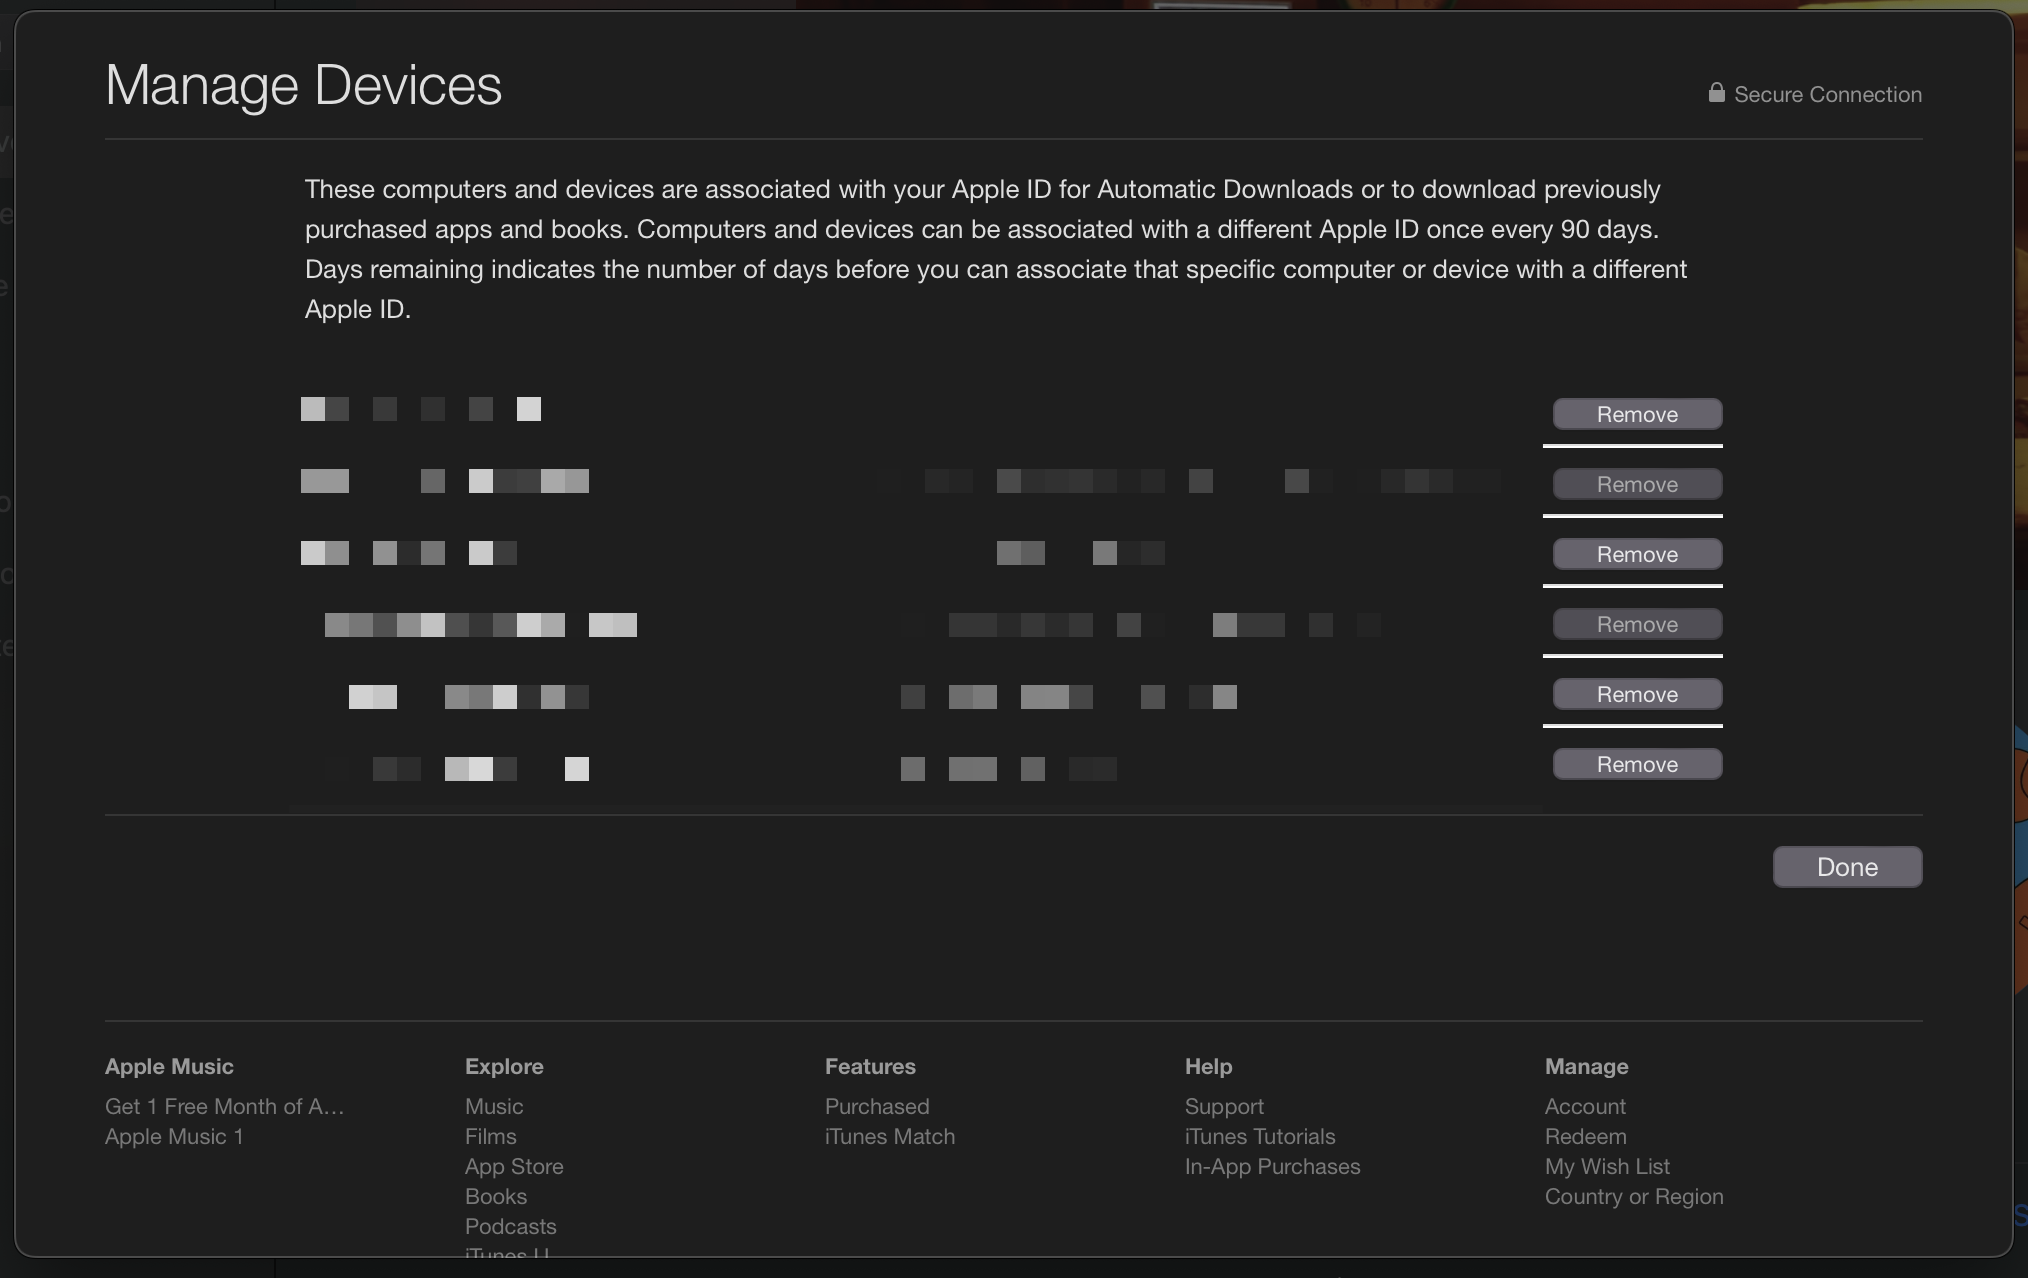Open the App Store link

coord(514,1166)
